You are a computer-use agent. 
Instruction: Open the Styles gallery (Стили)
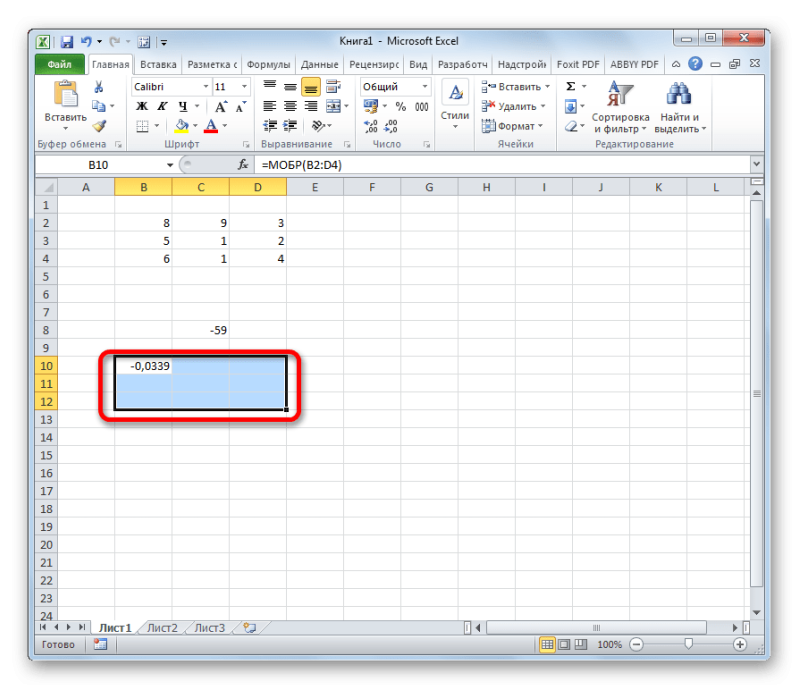point(455,105)
